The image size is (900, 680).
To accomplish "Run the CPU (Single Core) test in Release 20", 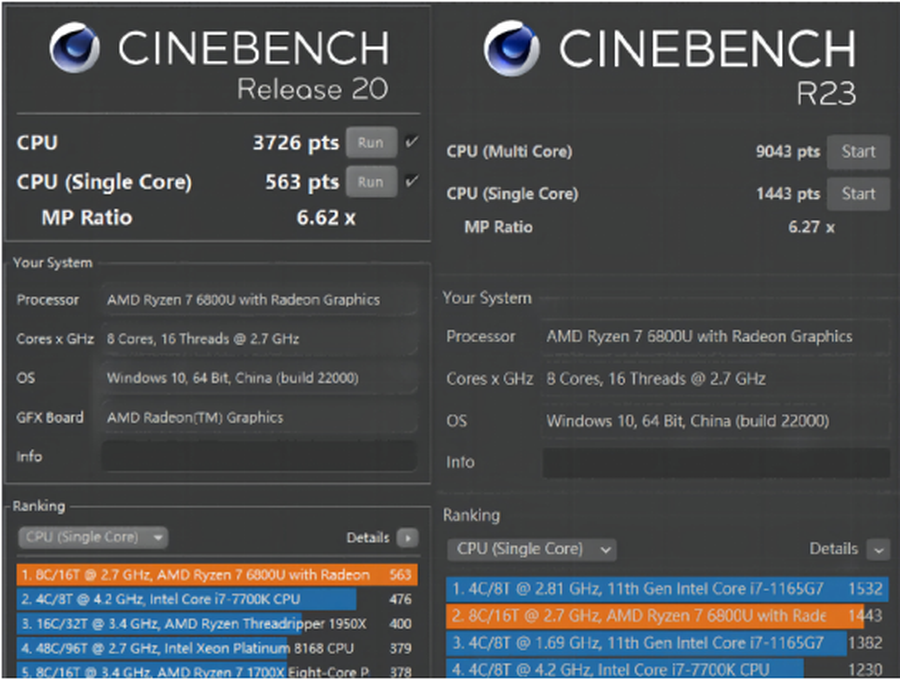I will pos(371,181).
